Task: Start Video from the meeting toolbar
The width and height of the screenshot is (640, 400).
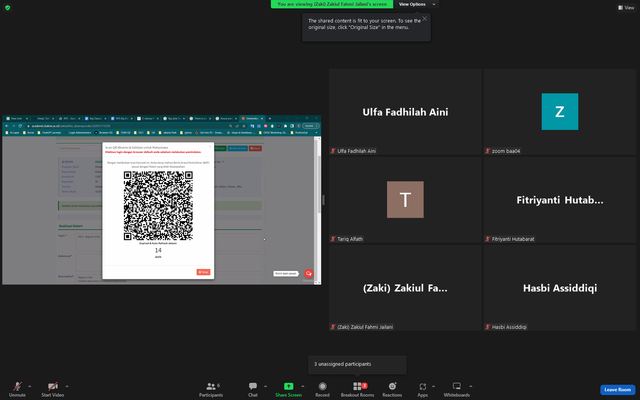Action: tap(52, 389)
